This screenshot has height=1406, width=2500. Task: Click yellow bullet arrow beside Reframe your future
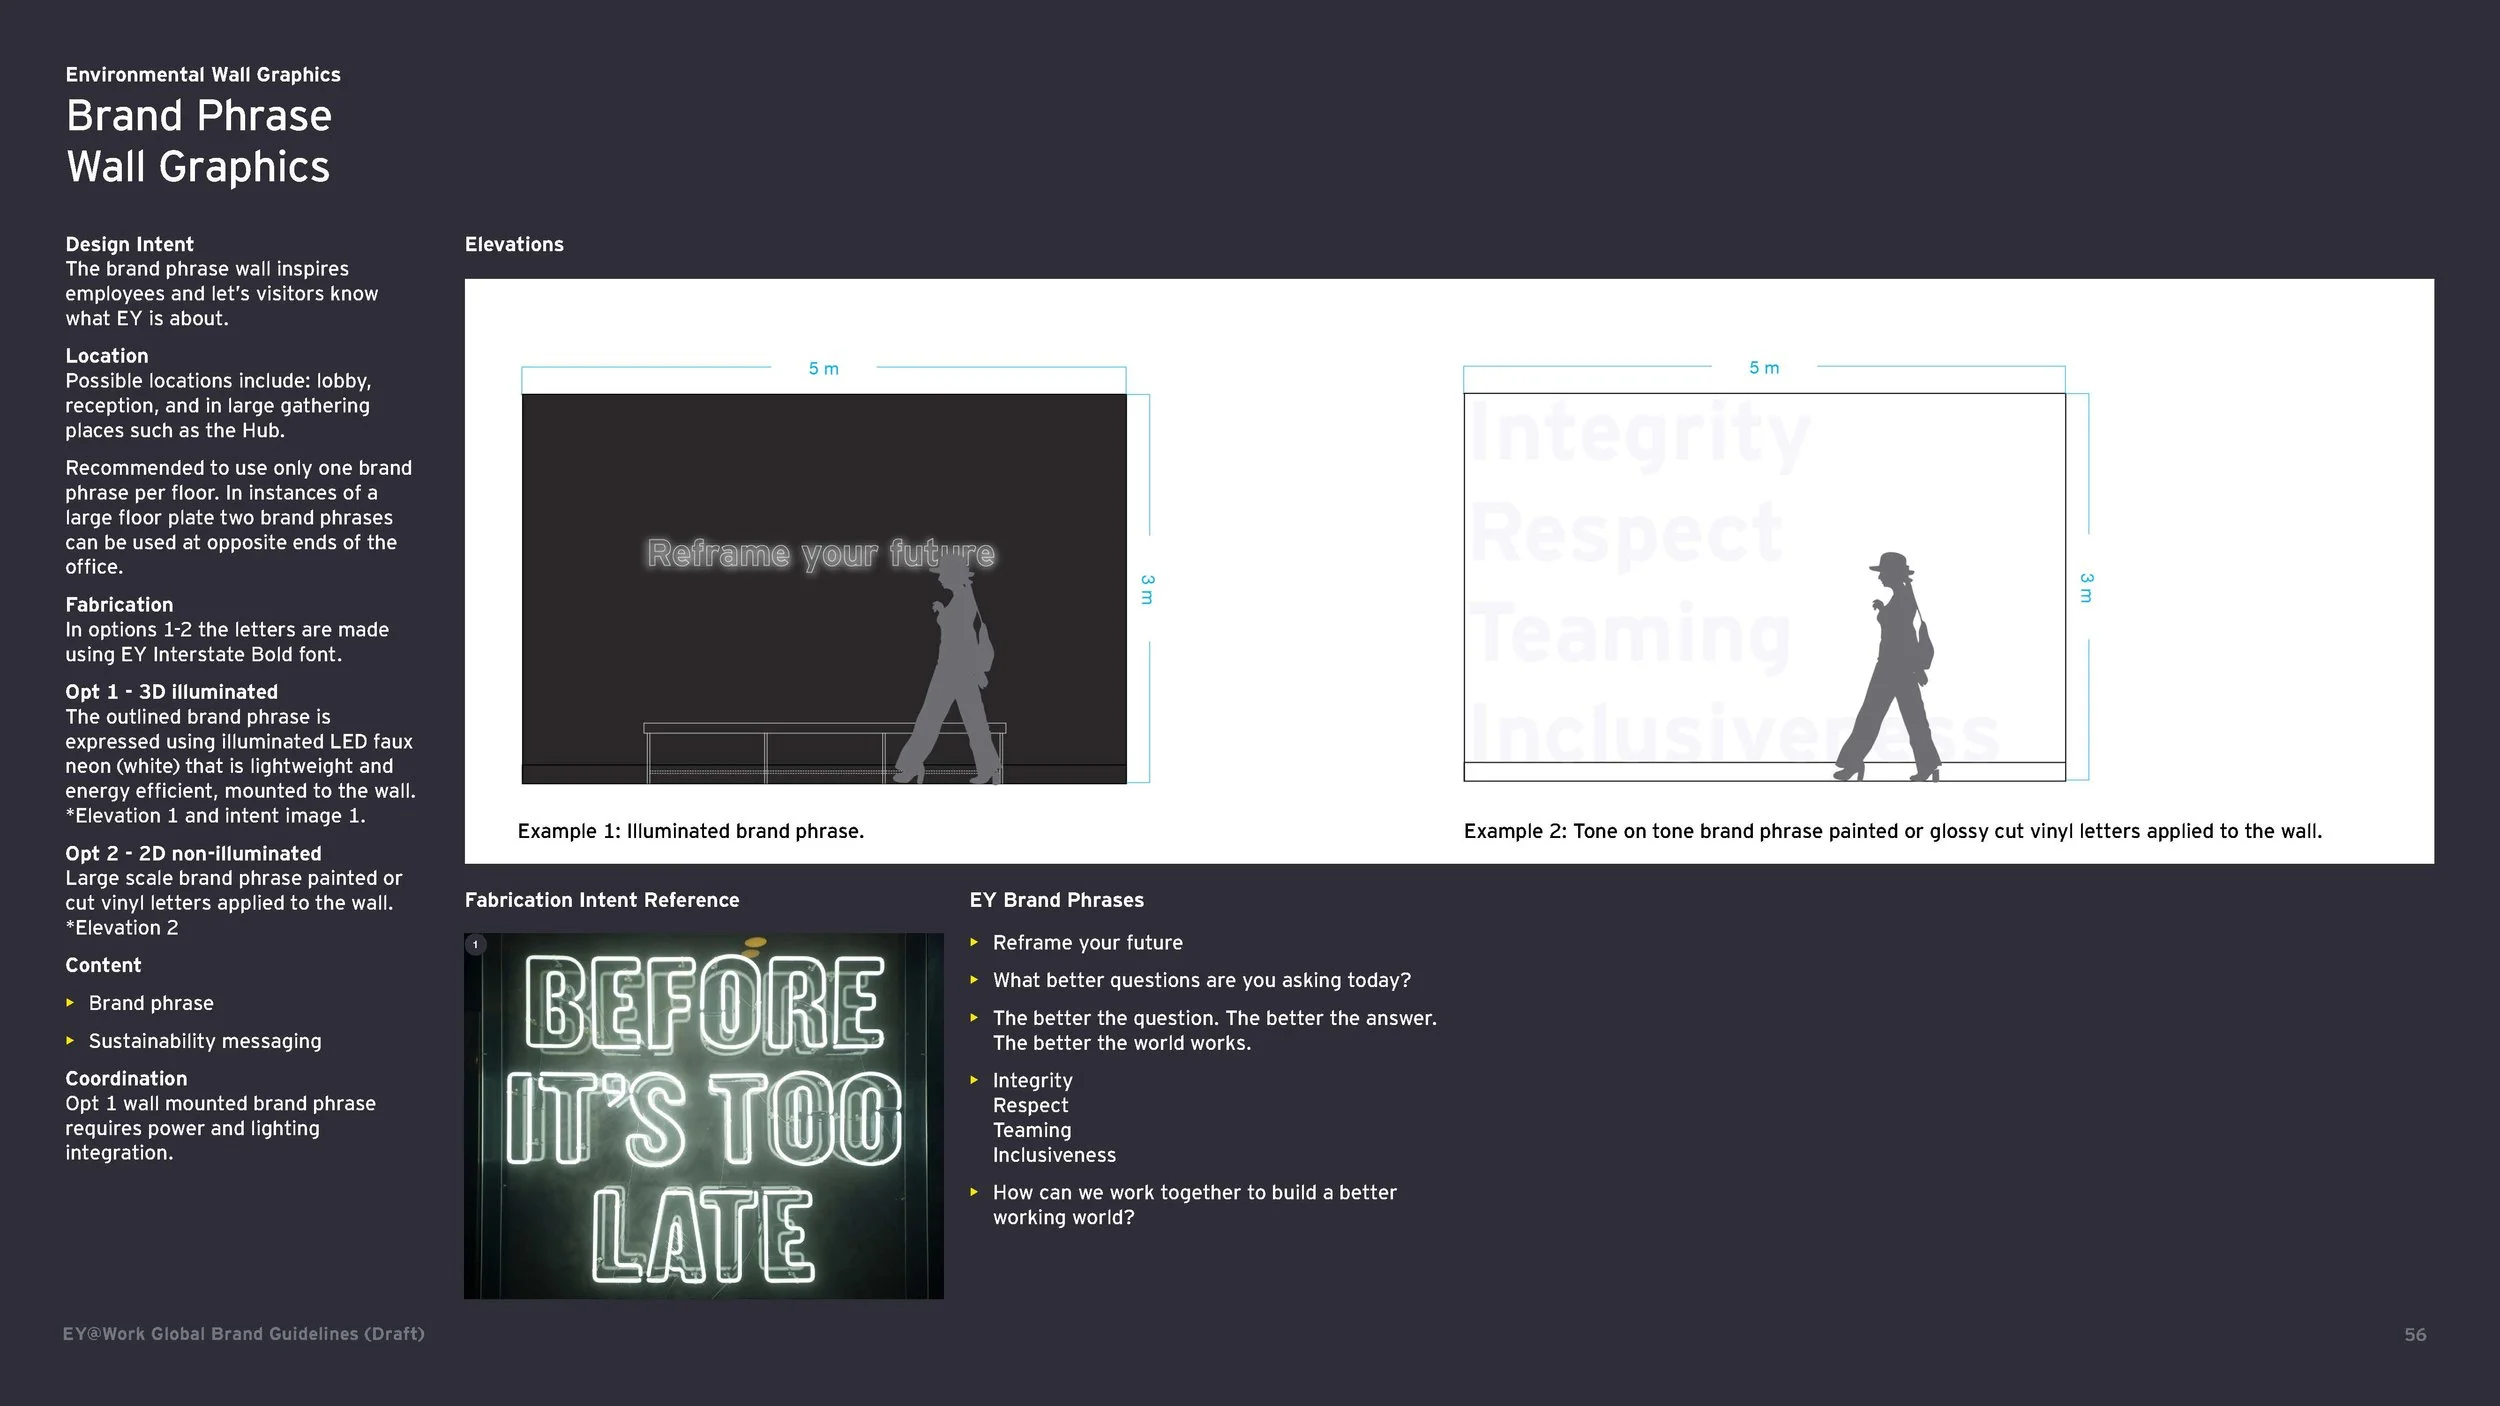coord(974,942)
